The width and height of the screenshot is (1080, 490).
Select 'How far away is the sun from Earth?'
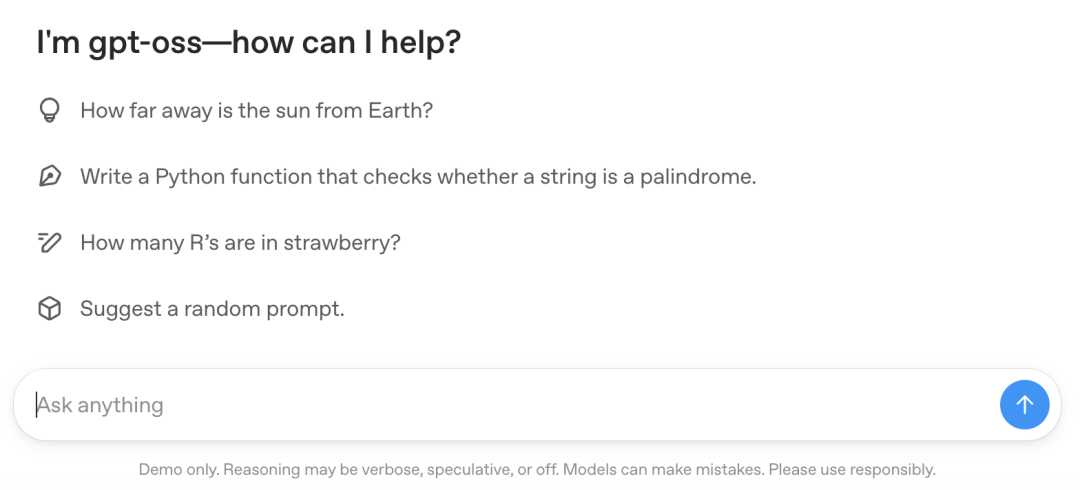(x=256, y=110)
